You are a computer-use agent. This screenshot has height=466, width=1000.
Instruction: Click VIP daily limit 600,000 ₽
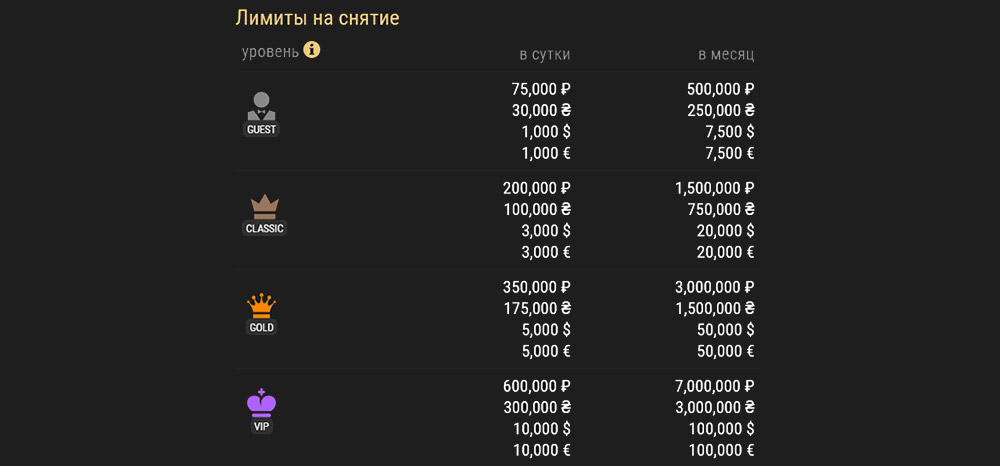[x=536, y=385]
